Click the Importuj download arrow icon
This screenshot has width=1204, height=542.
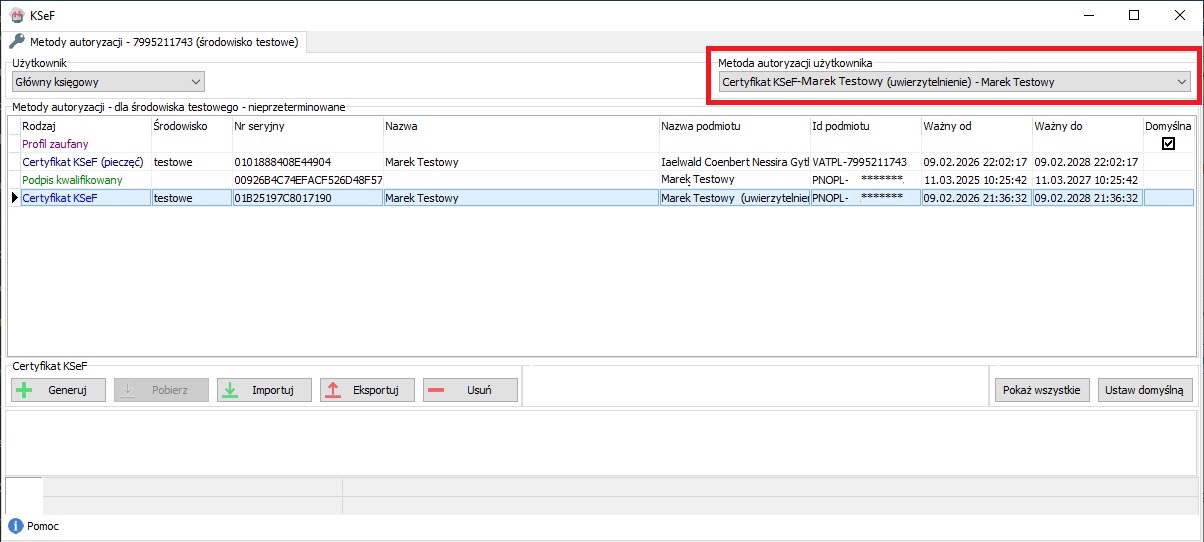point(230,390)
